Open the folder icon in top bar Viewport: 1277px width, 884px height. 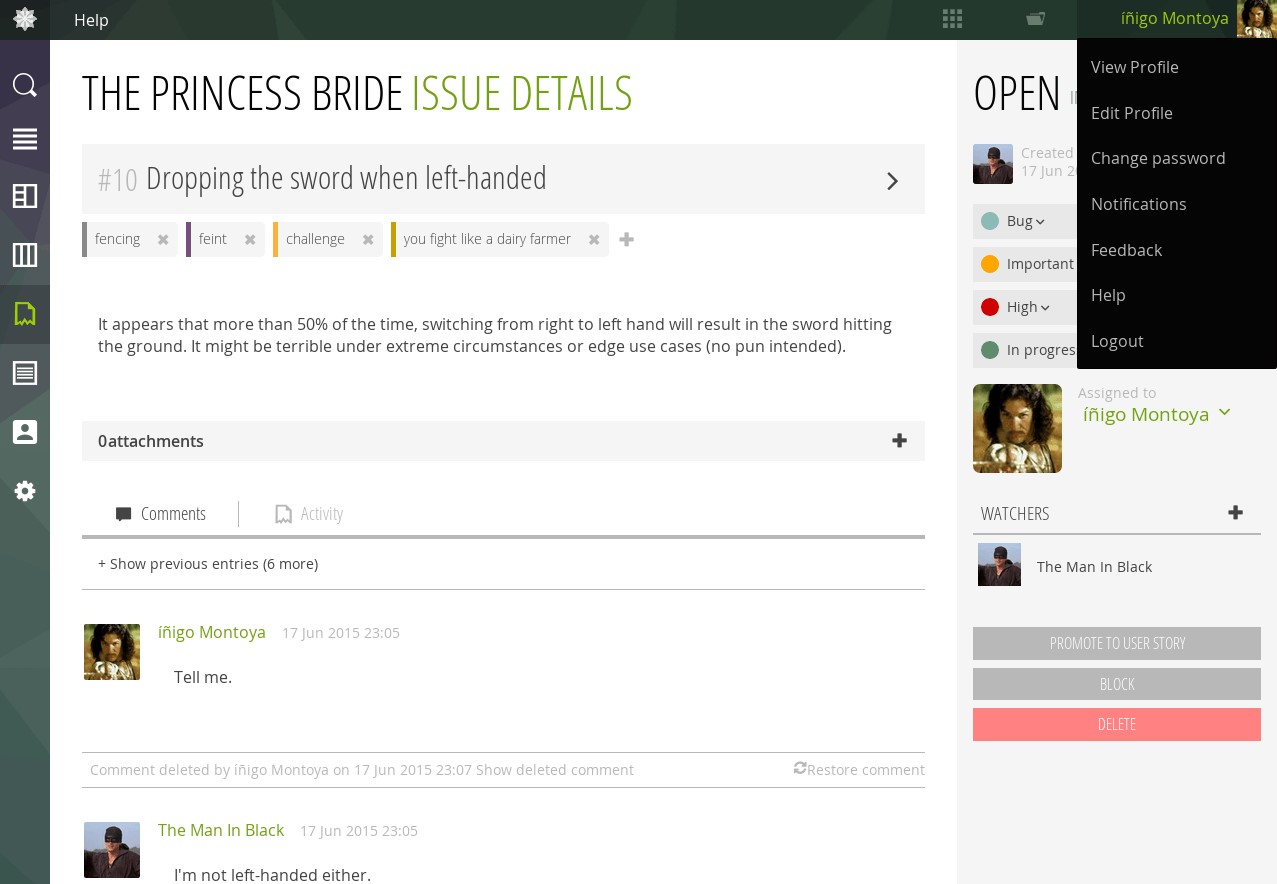1035,18
